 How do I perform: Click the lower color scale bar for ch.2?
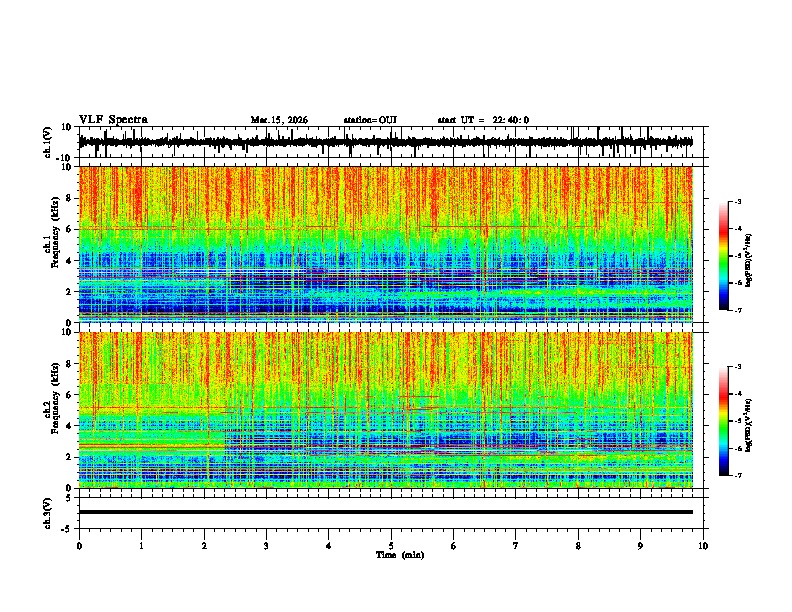(723, 421)
